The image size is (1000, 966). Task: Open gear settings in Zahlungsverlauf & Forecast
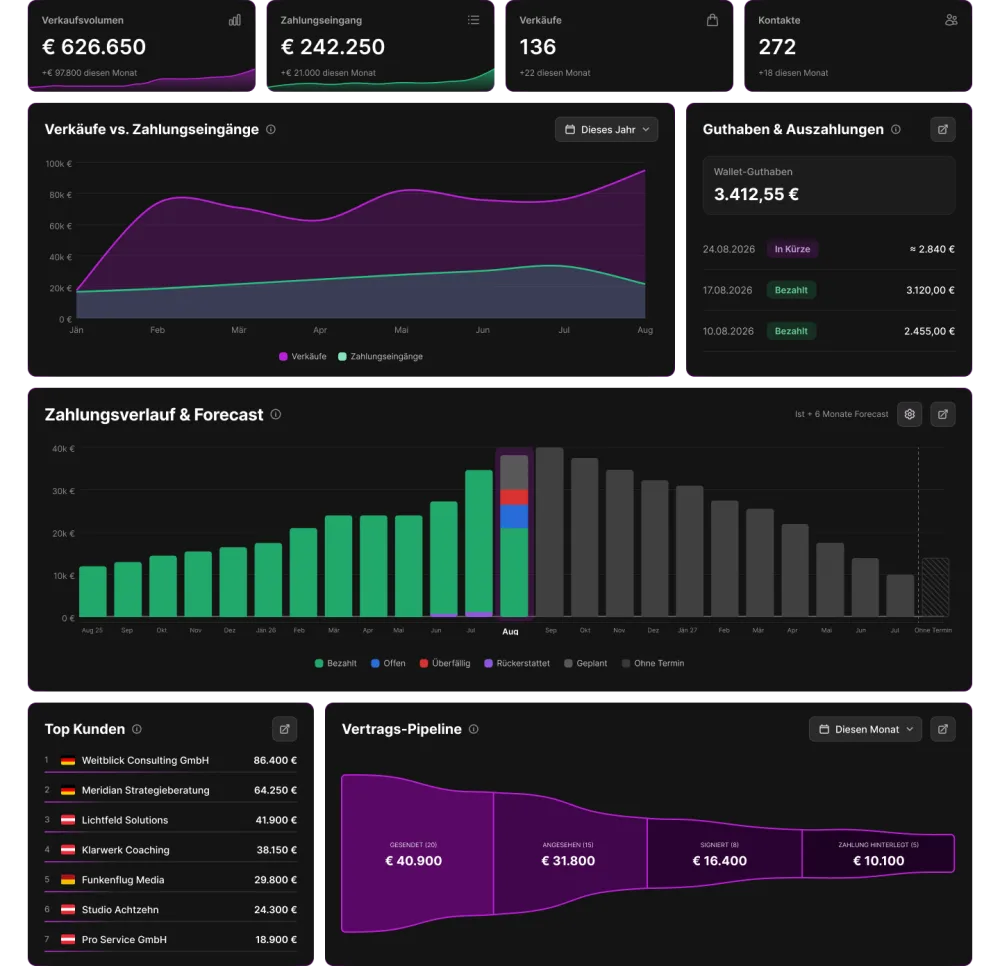(909, 414)
